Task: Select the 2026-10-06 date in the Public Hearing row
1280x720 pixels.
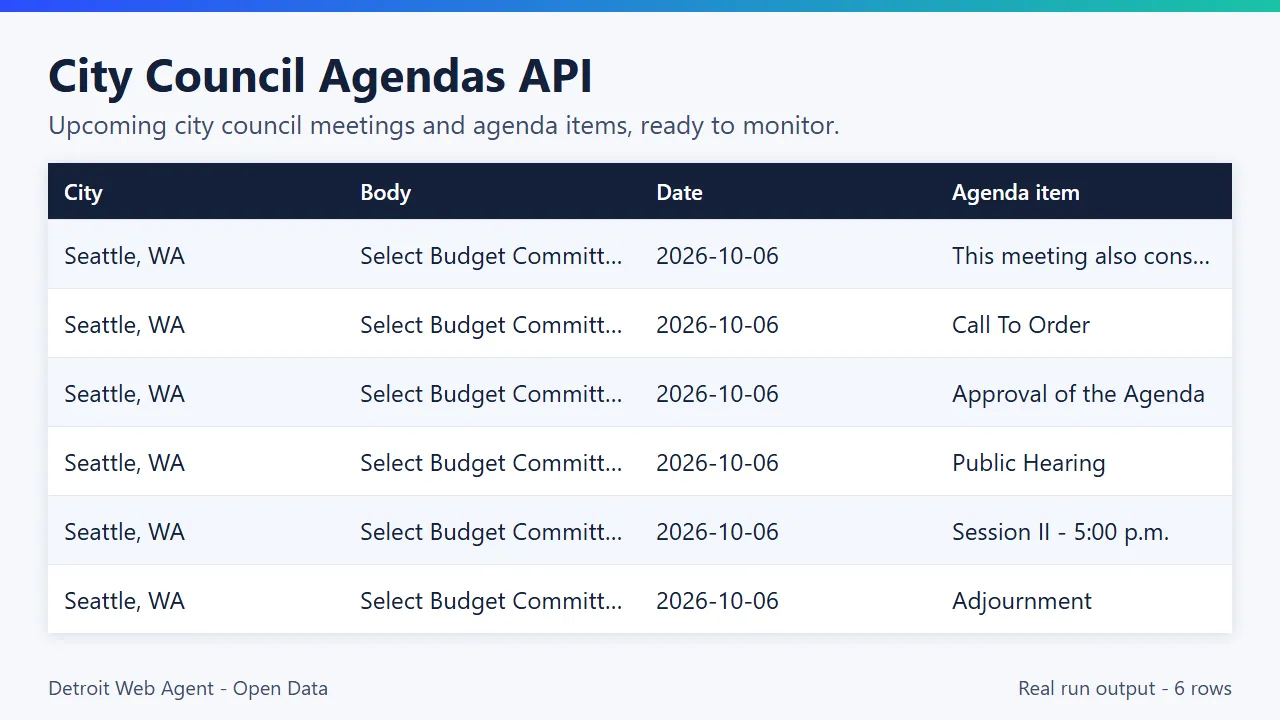Action: 717,462
